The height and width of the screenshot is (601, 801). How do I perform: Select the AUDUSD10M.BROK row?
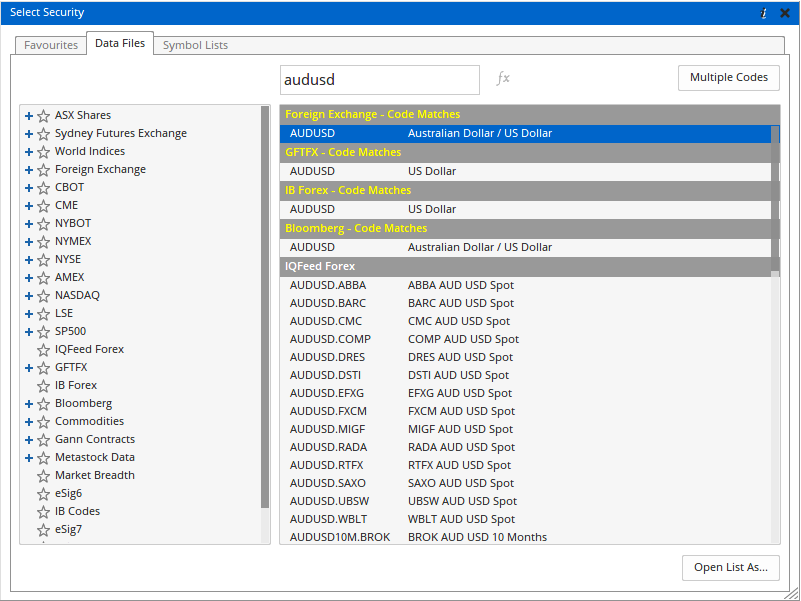point(526,537)
